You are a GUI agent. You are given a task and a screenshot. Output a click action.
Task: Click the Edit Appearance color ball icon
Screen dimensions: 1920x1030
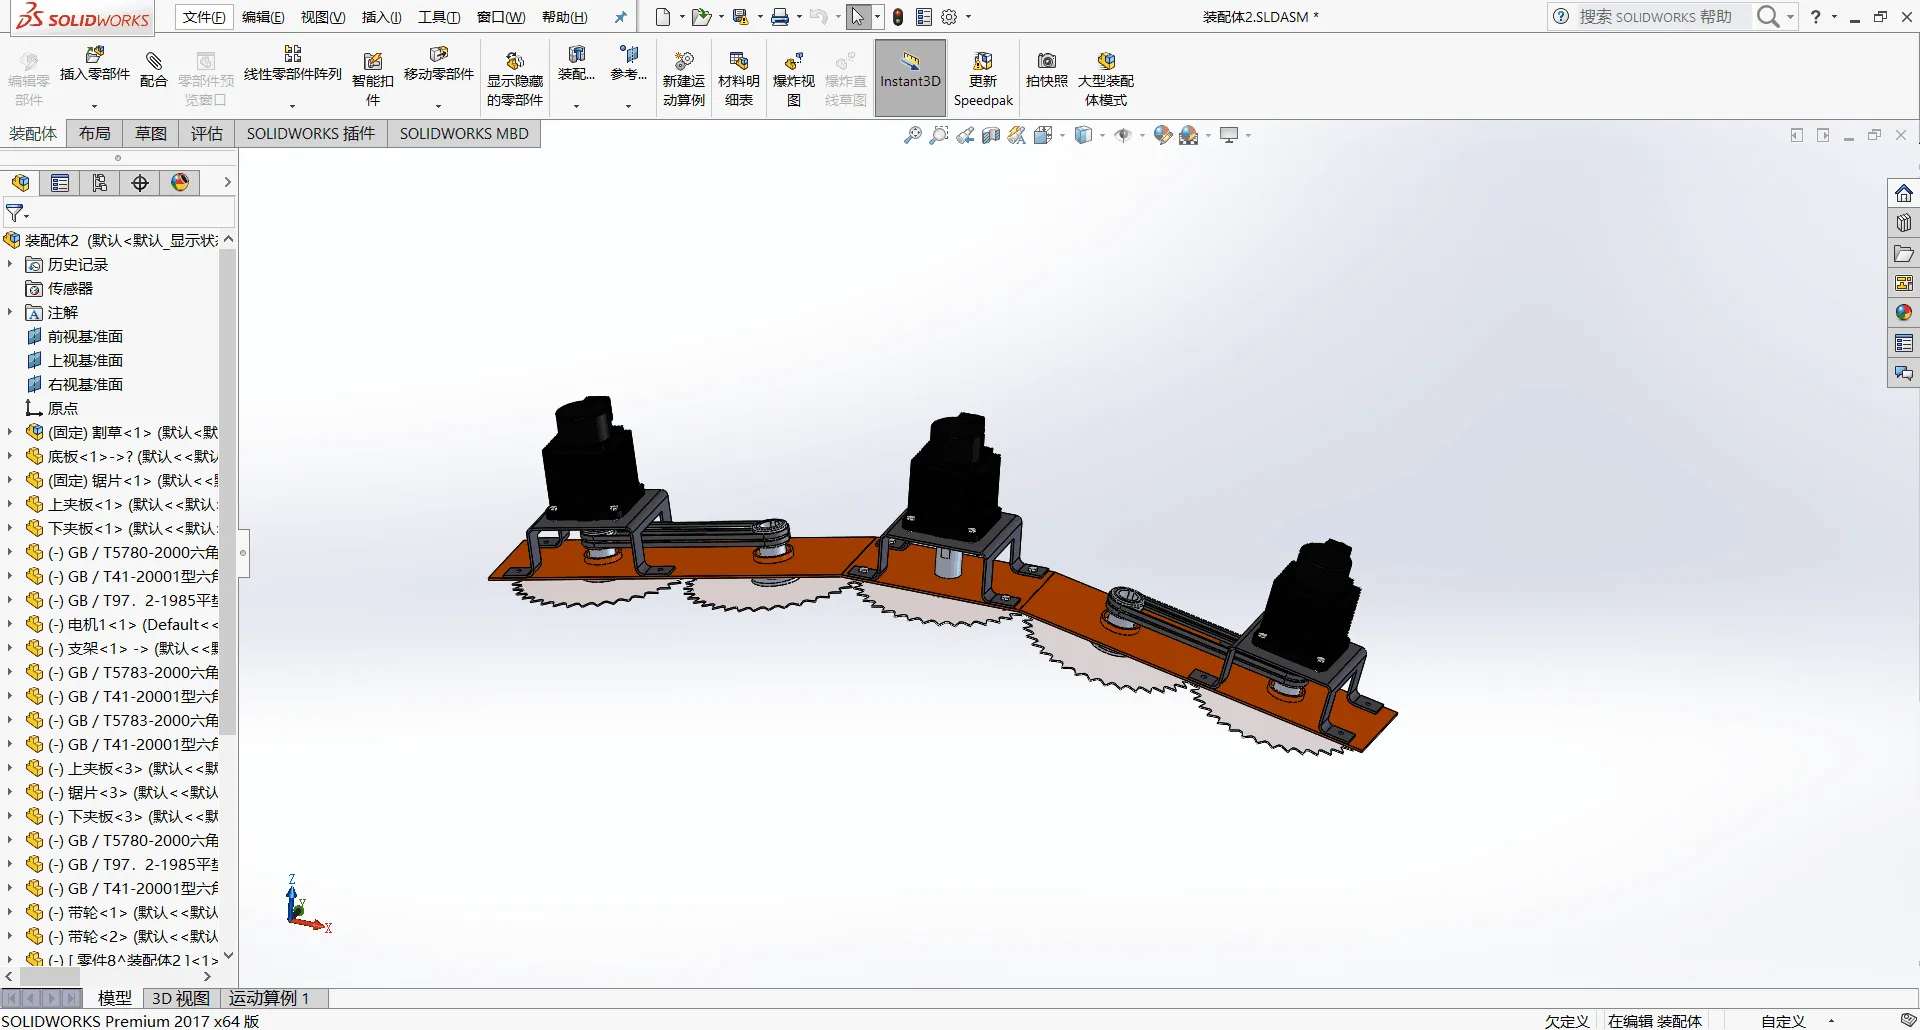(x=1162, y=135)
